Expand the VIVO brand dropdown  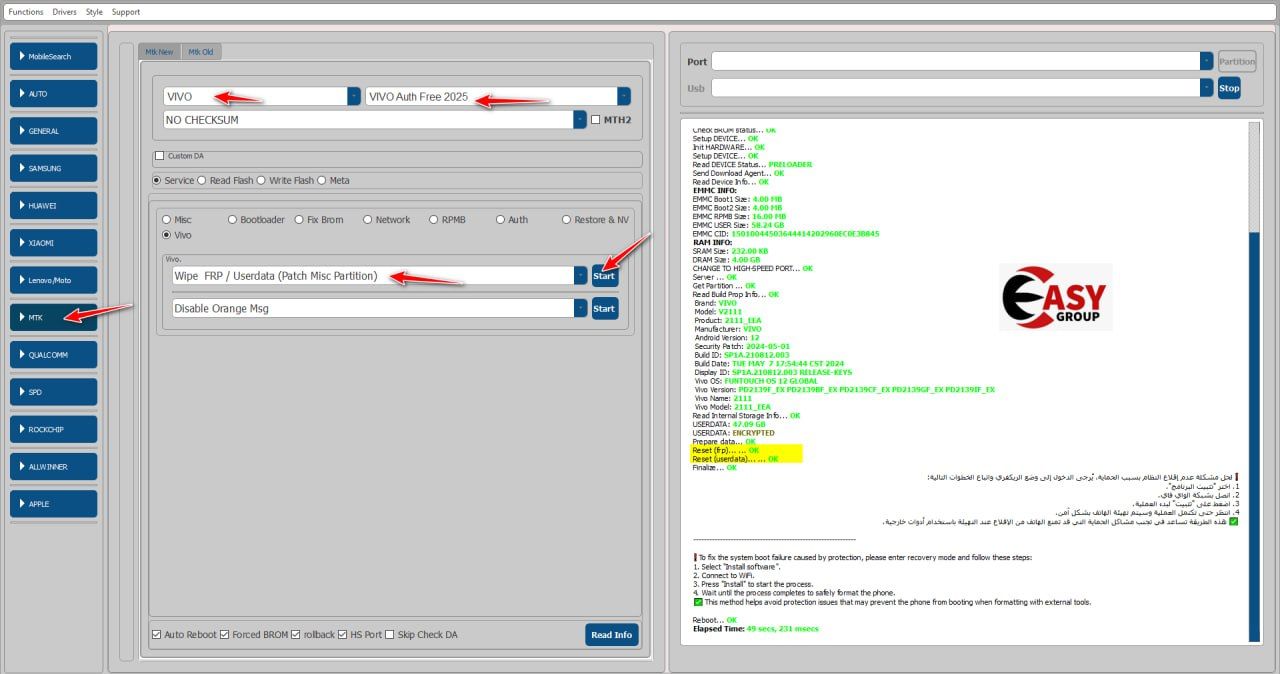[354, 96]
